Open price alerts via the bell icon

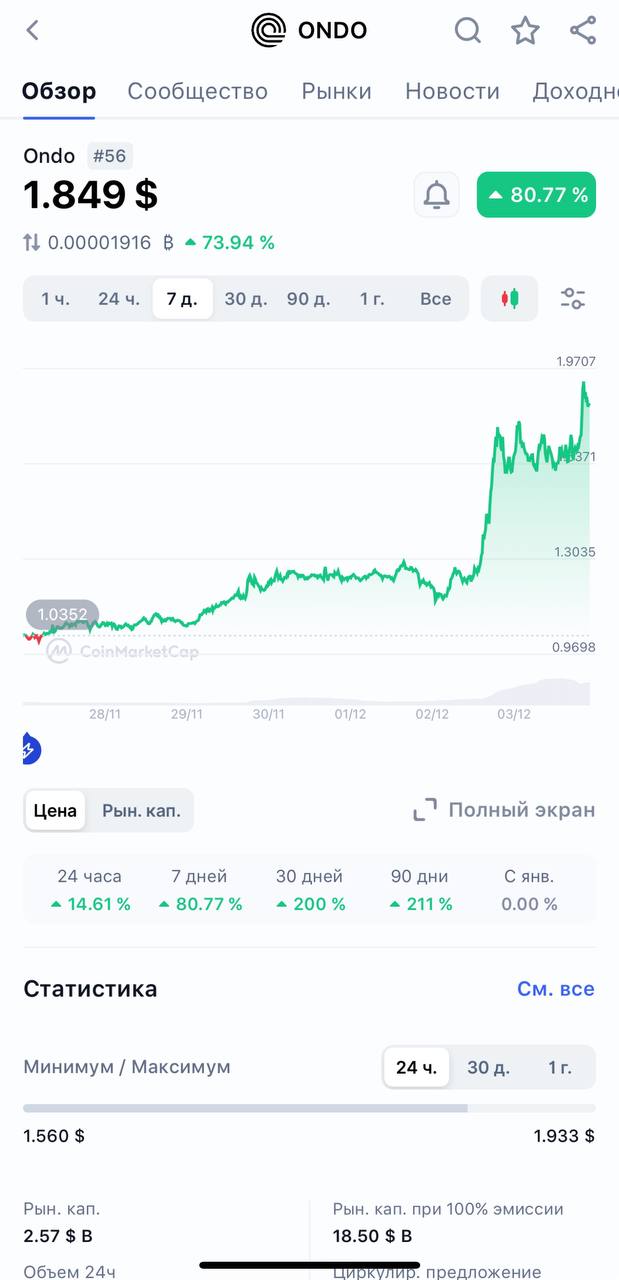436,194
